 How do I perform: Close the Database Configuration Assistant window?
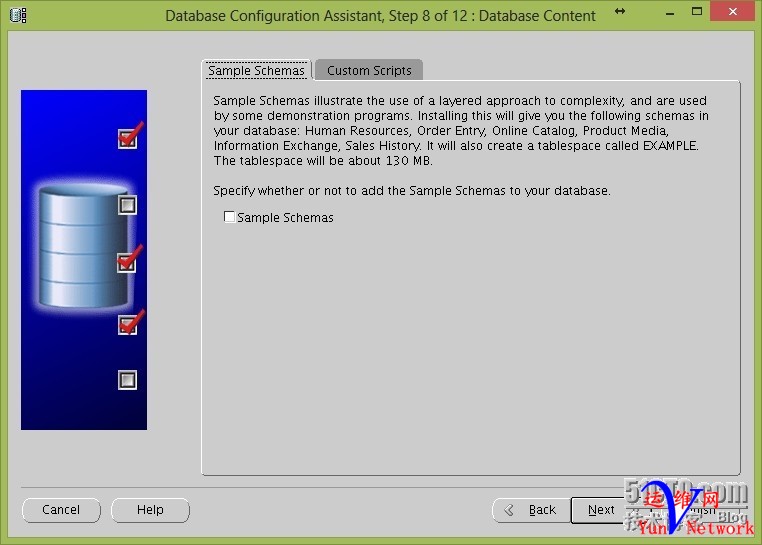[732, 11]
